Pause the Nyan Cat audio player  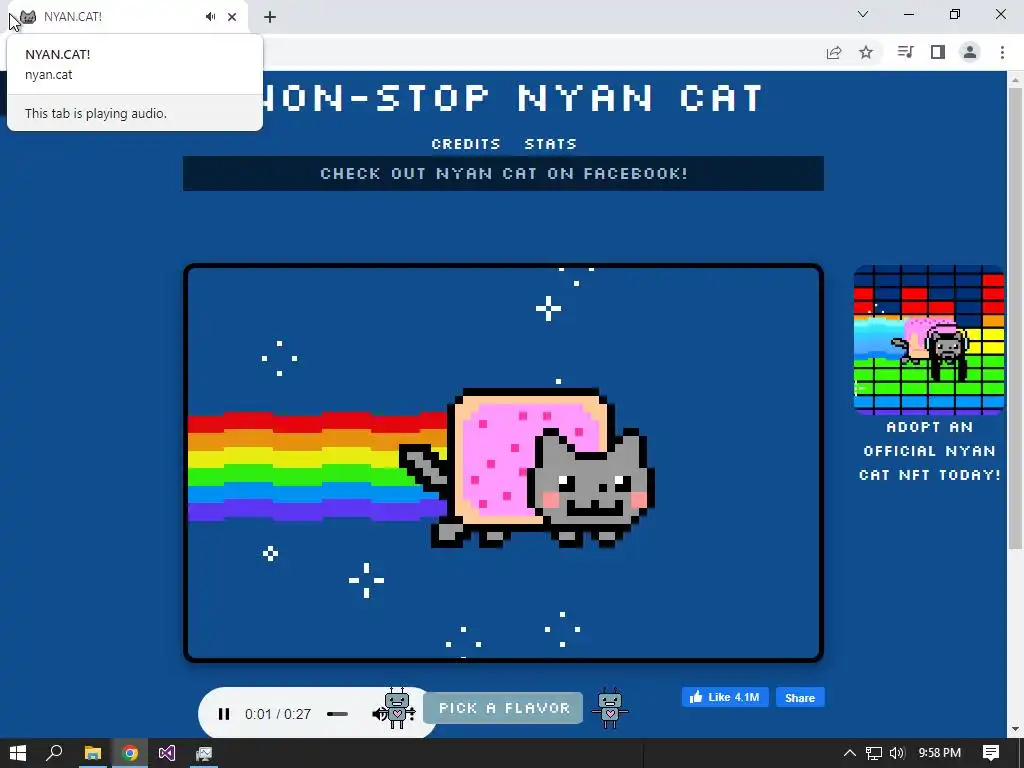tap(223, 714)
